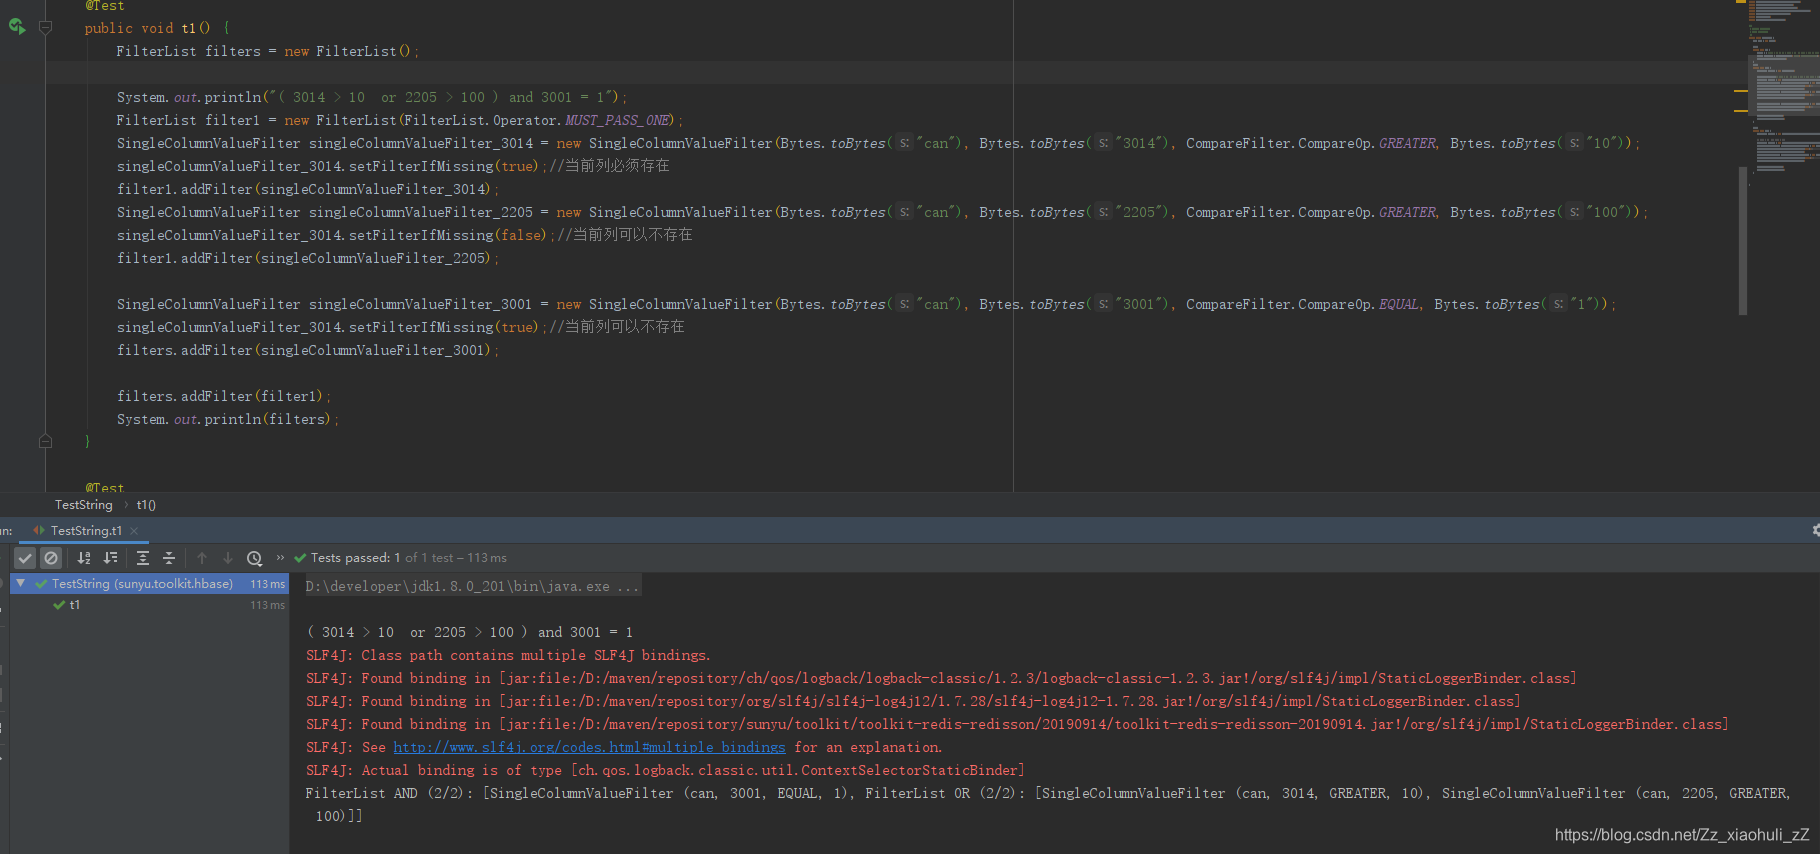1820x854 pixels.
Task: Collapse TestString test tree node
Action: pos(20,583)
